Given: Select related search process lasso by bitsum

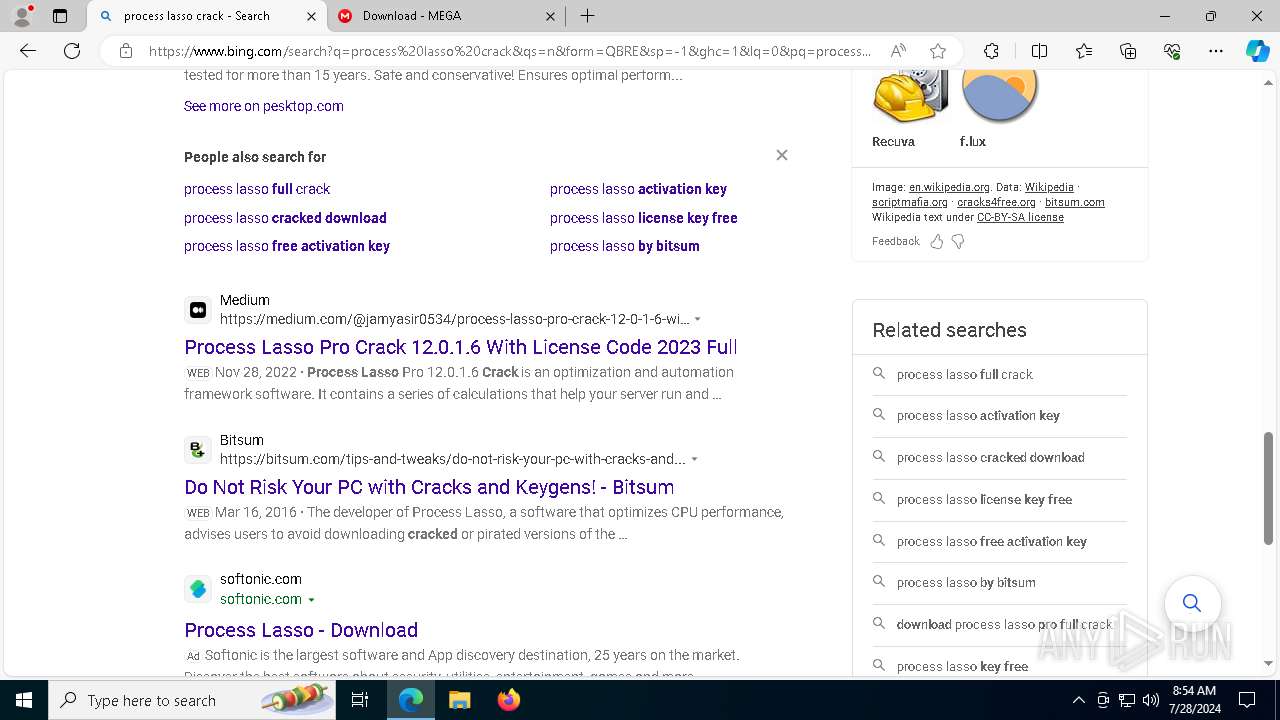Looking at the screenshot, I should [x=1000, y=583].
